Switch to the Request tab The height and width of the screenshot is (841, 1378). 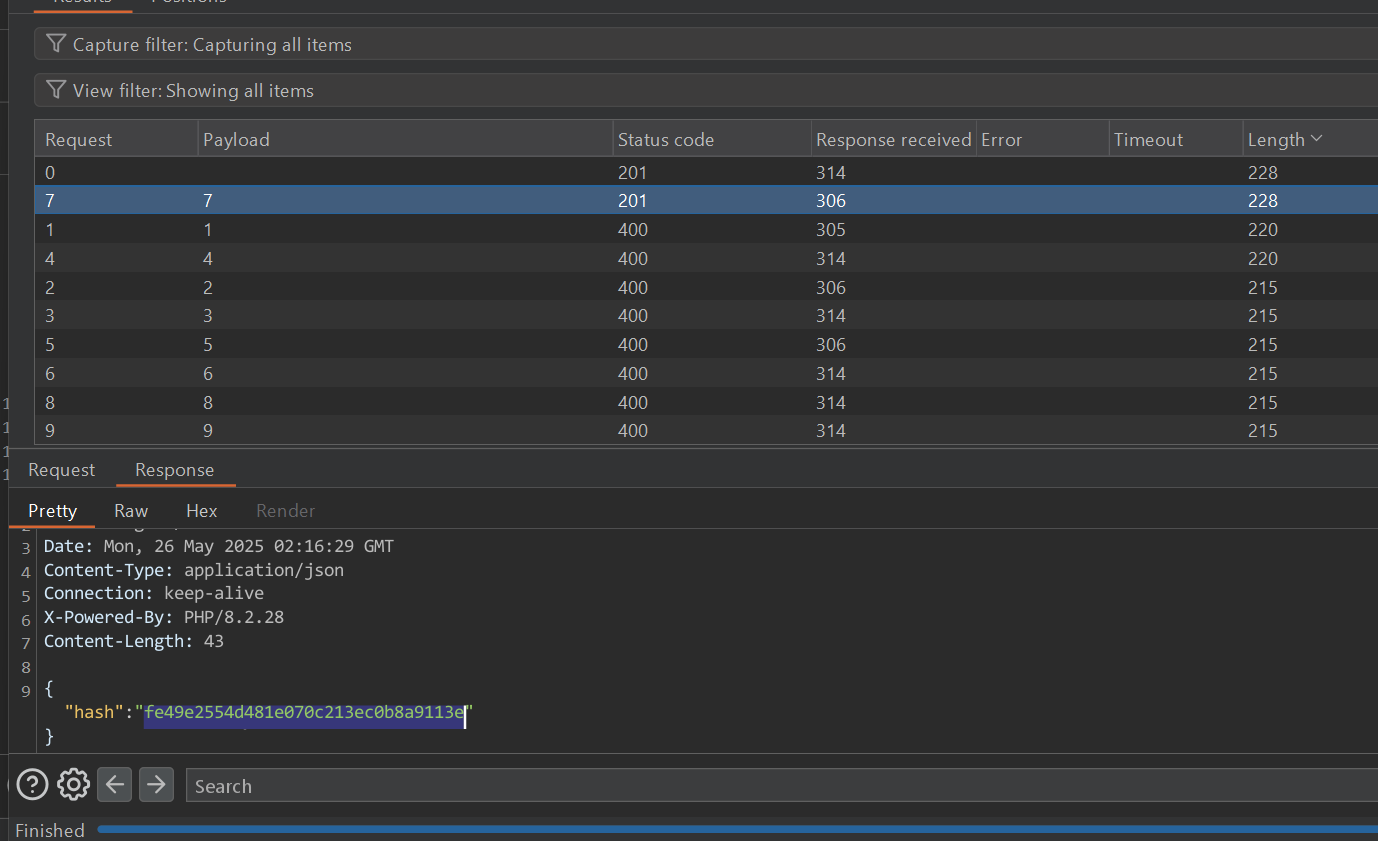(x=61, y=470)
